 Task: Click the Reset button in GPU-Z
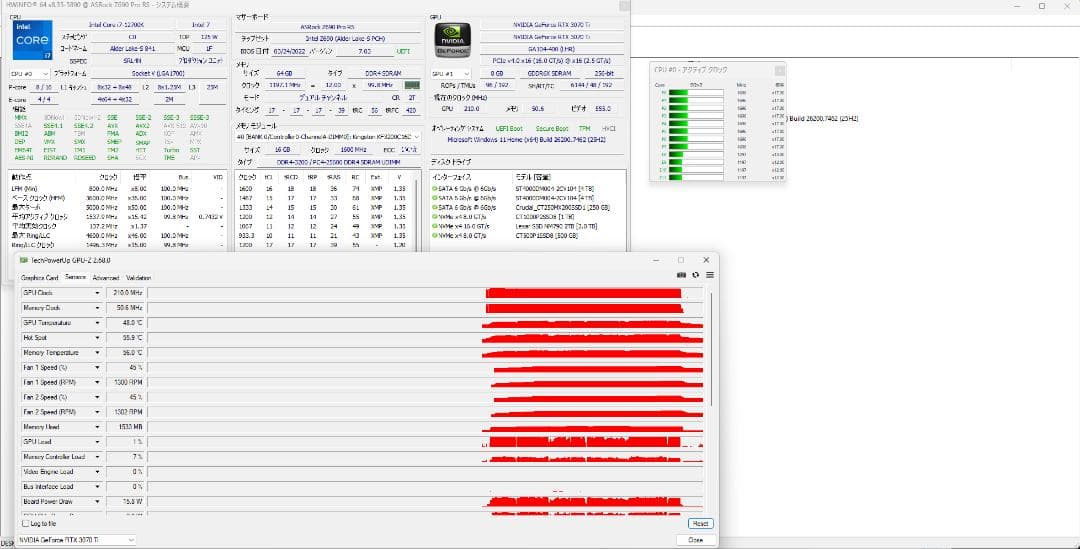700,524
